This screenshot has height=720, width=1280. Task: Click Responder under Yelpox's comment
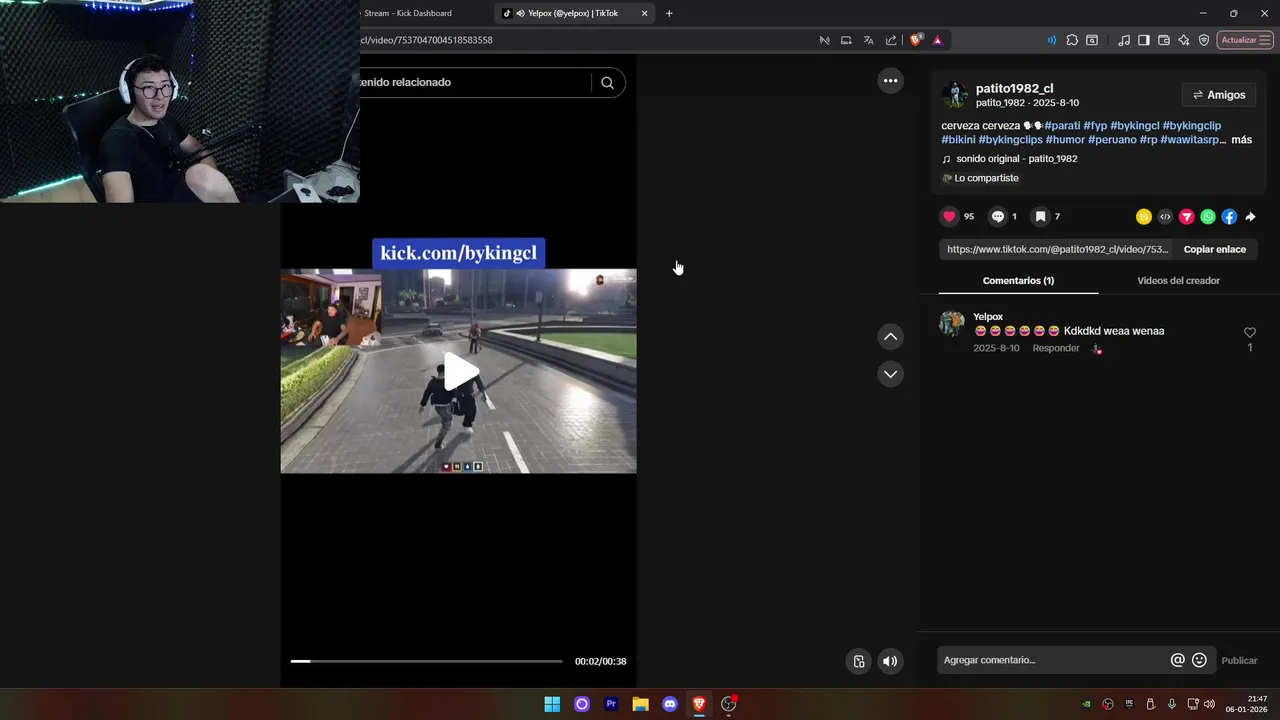pos(1056,348)
